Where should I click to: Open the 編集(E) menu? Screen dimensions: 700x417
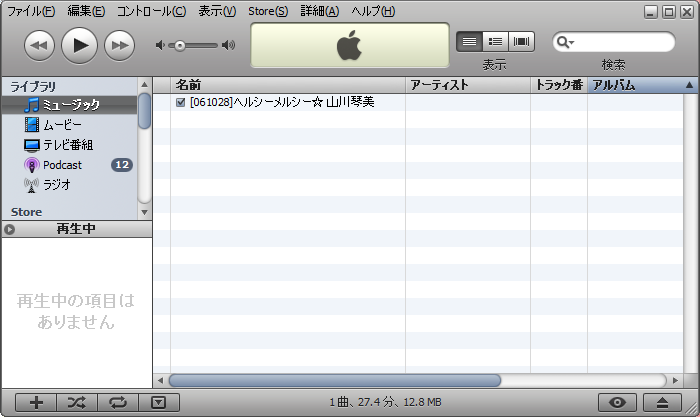pos(86,11)
